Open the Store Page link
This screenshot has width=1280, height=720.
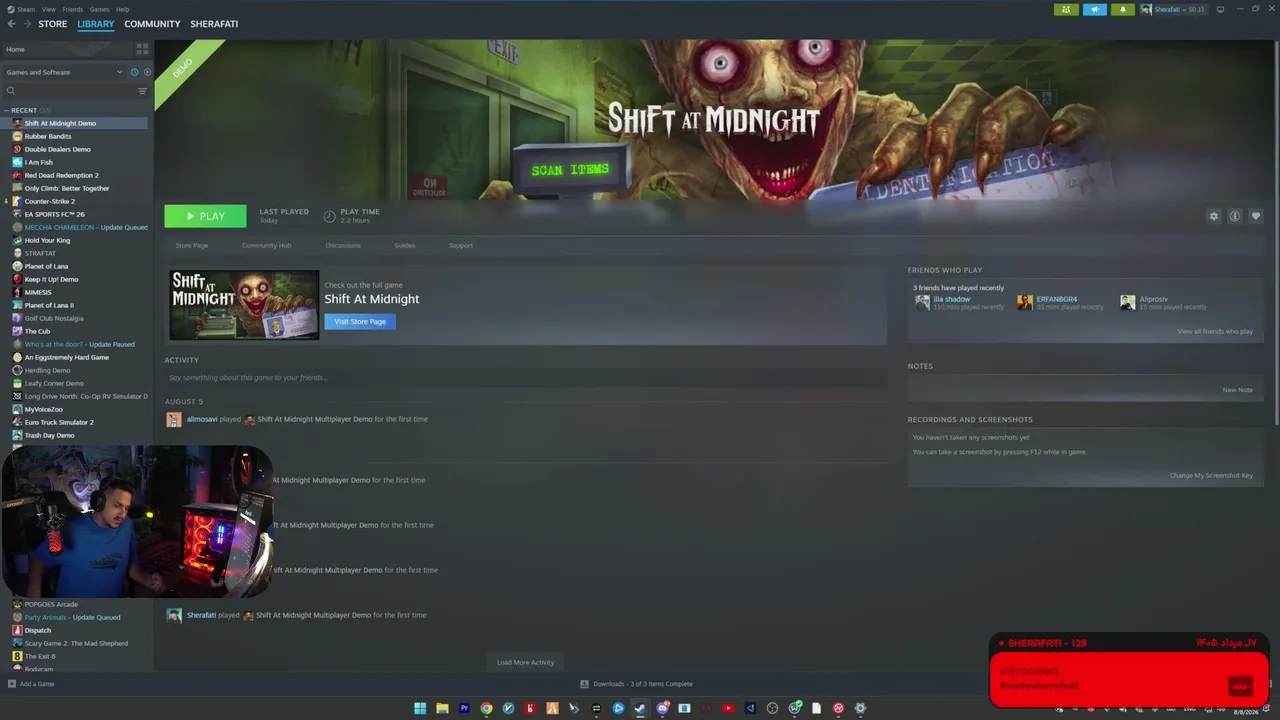192,245
